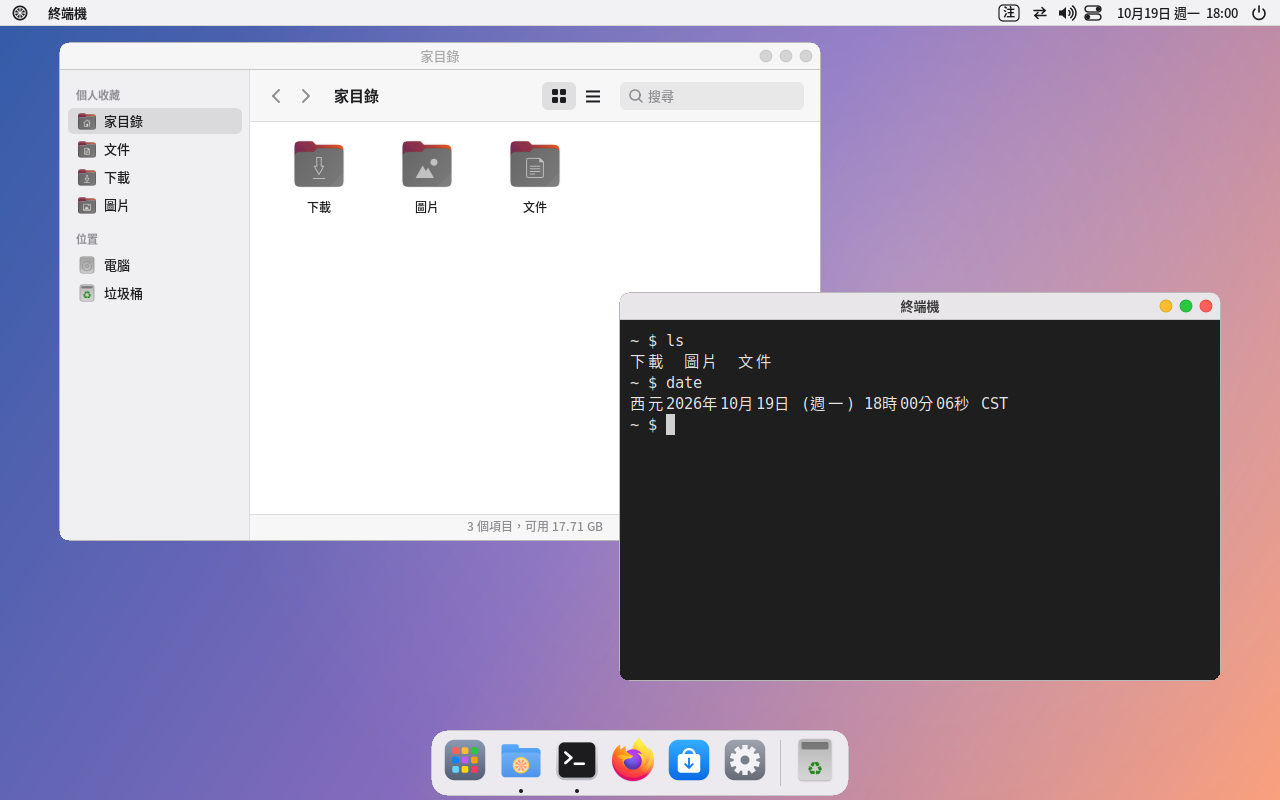Open the trash from the dock
This screenshot has width=1280, height=800.
[x=815, y=760]
